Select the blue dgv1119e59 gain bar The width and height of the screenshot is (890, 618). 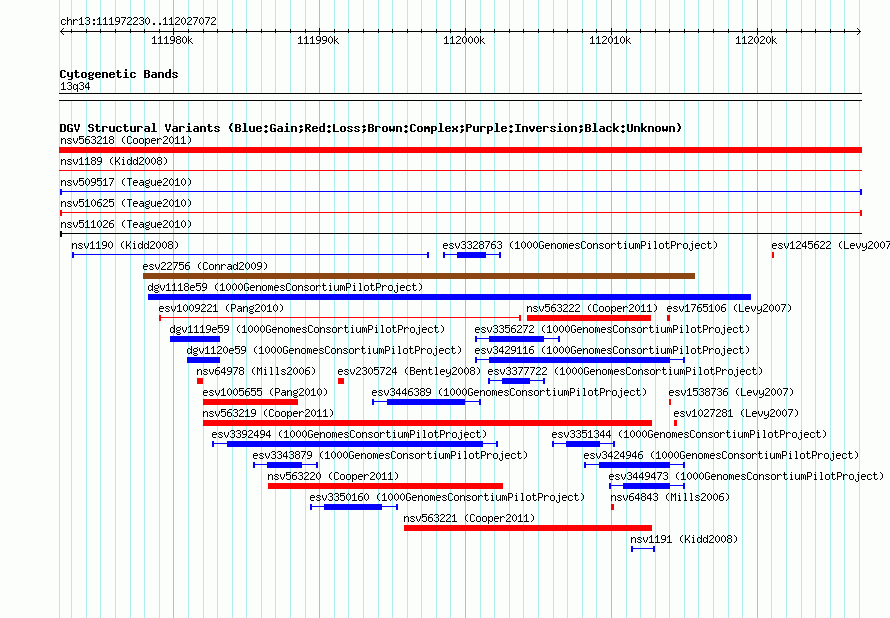pos(195,339)
